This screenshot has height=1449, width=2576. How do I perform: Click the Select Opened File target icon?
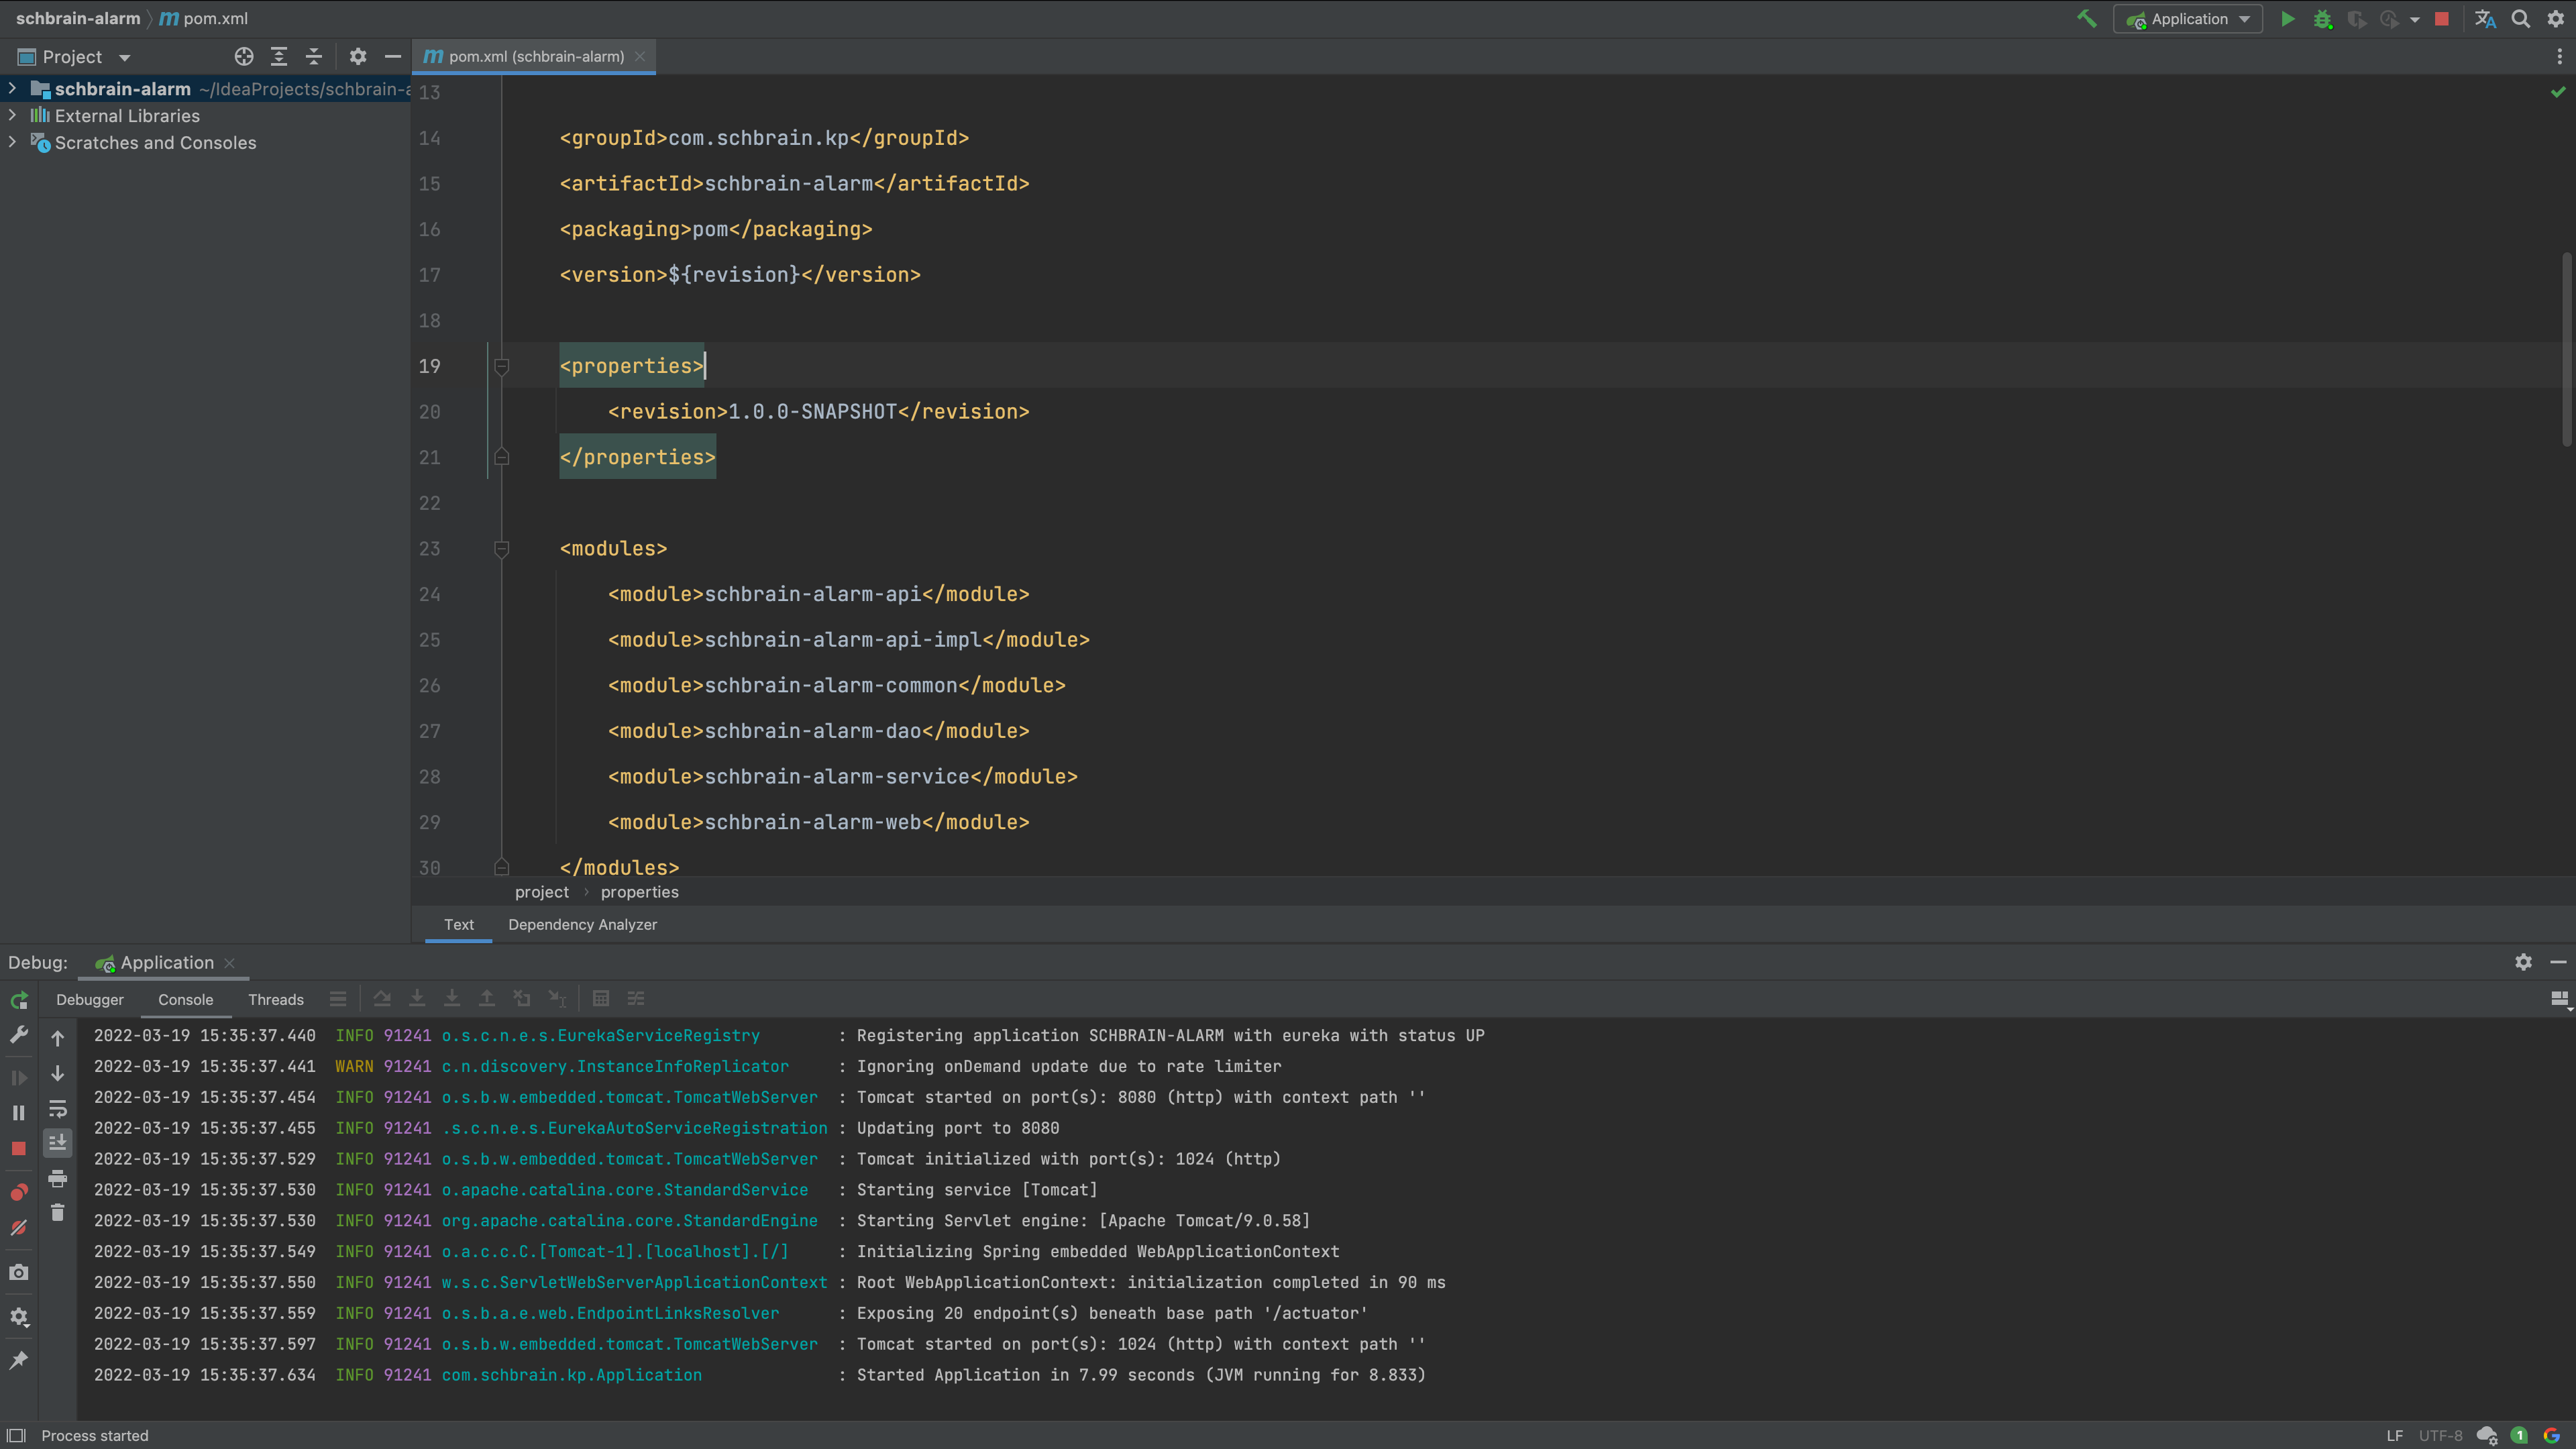pyautogui.click(x=244, y=57)
